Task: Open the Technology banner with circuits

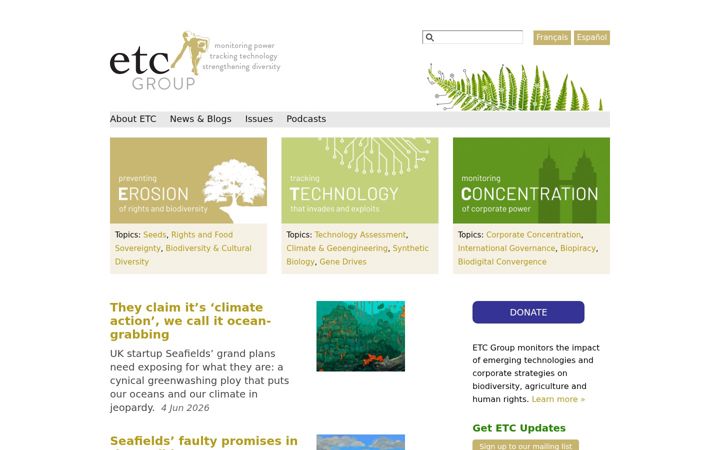Action: [360, 180]
